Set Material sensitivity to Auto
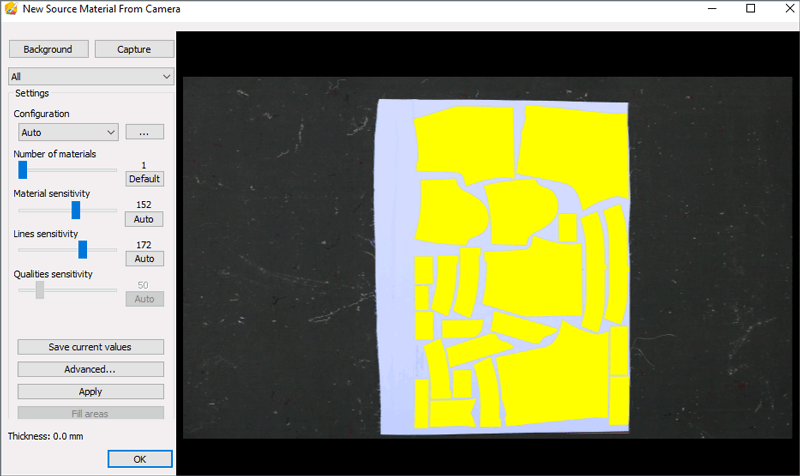 pyautogui.click(x=145, y=219)
